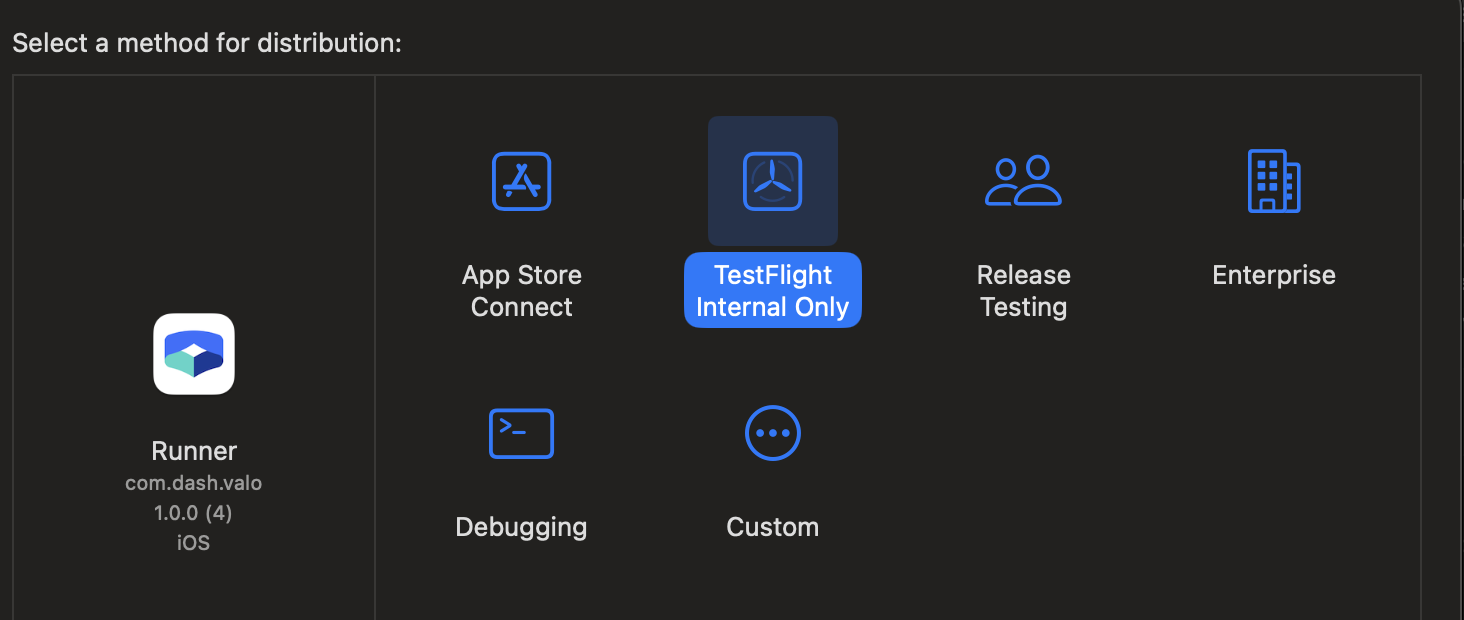The height and width of the screenshot is (620, 1464).
Task: Choose Enterprise as distribution method
Action: click(1274, 274)
